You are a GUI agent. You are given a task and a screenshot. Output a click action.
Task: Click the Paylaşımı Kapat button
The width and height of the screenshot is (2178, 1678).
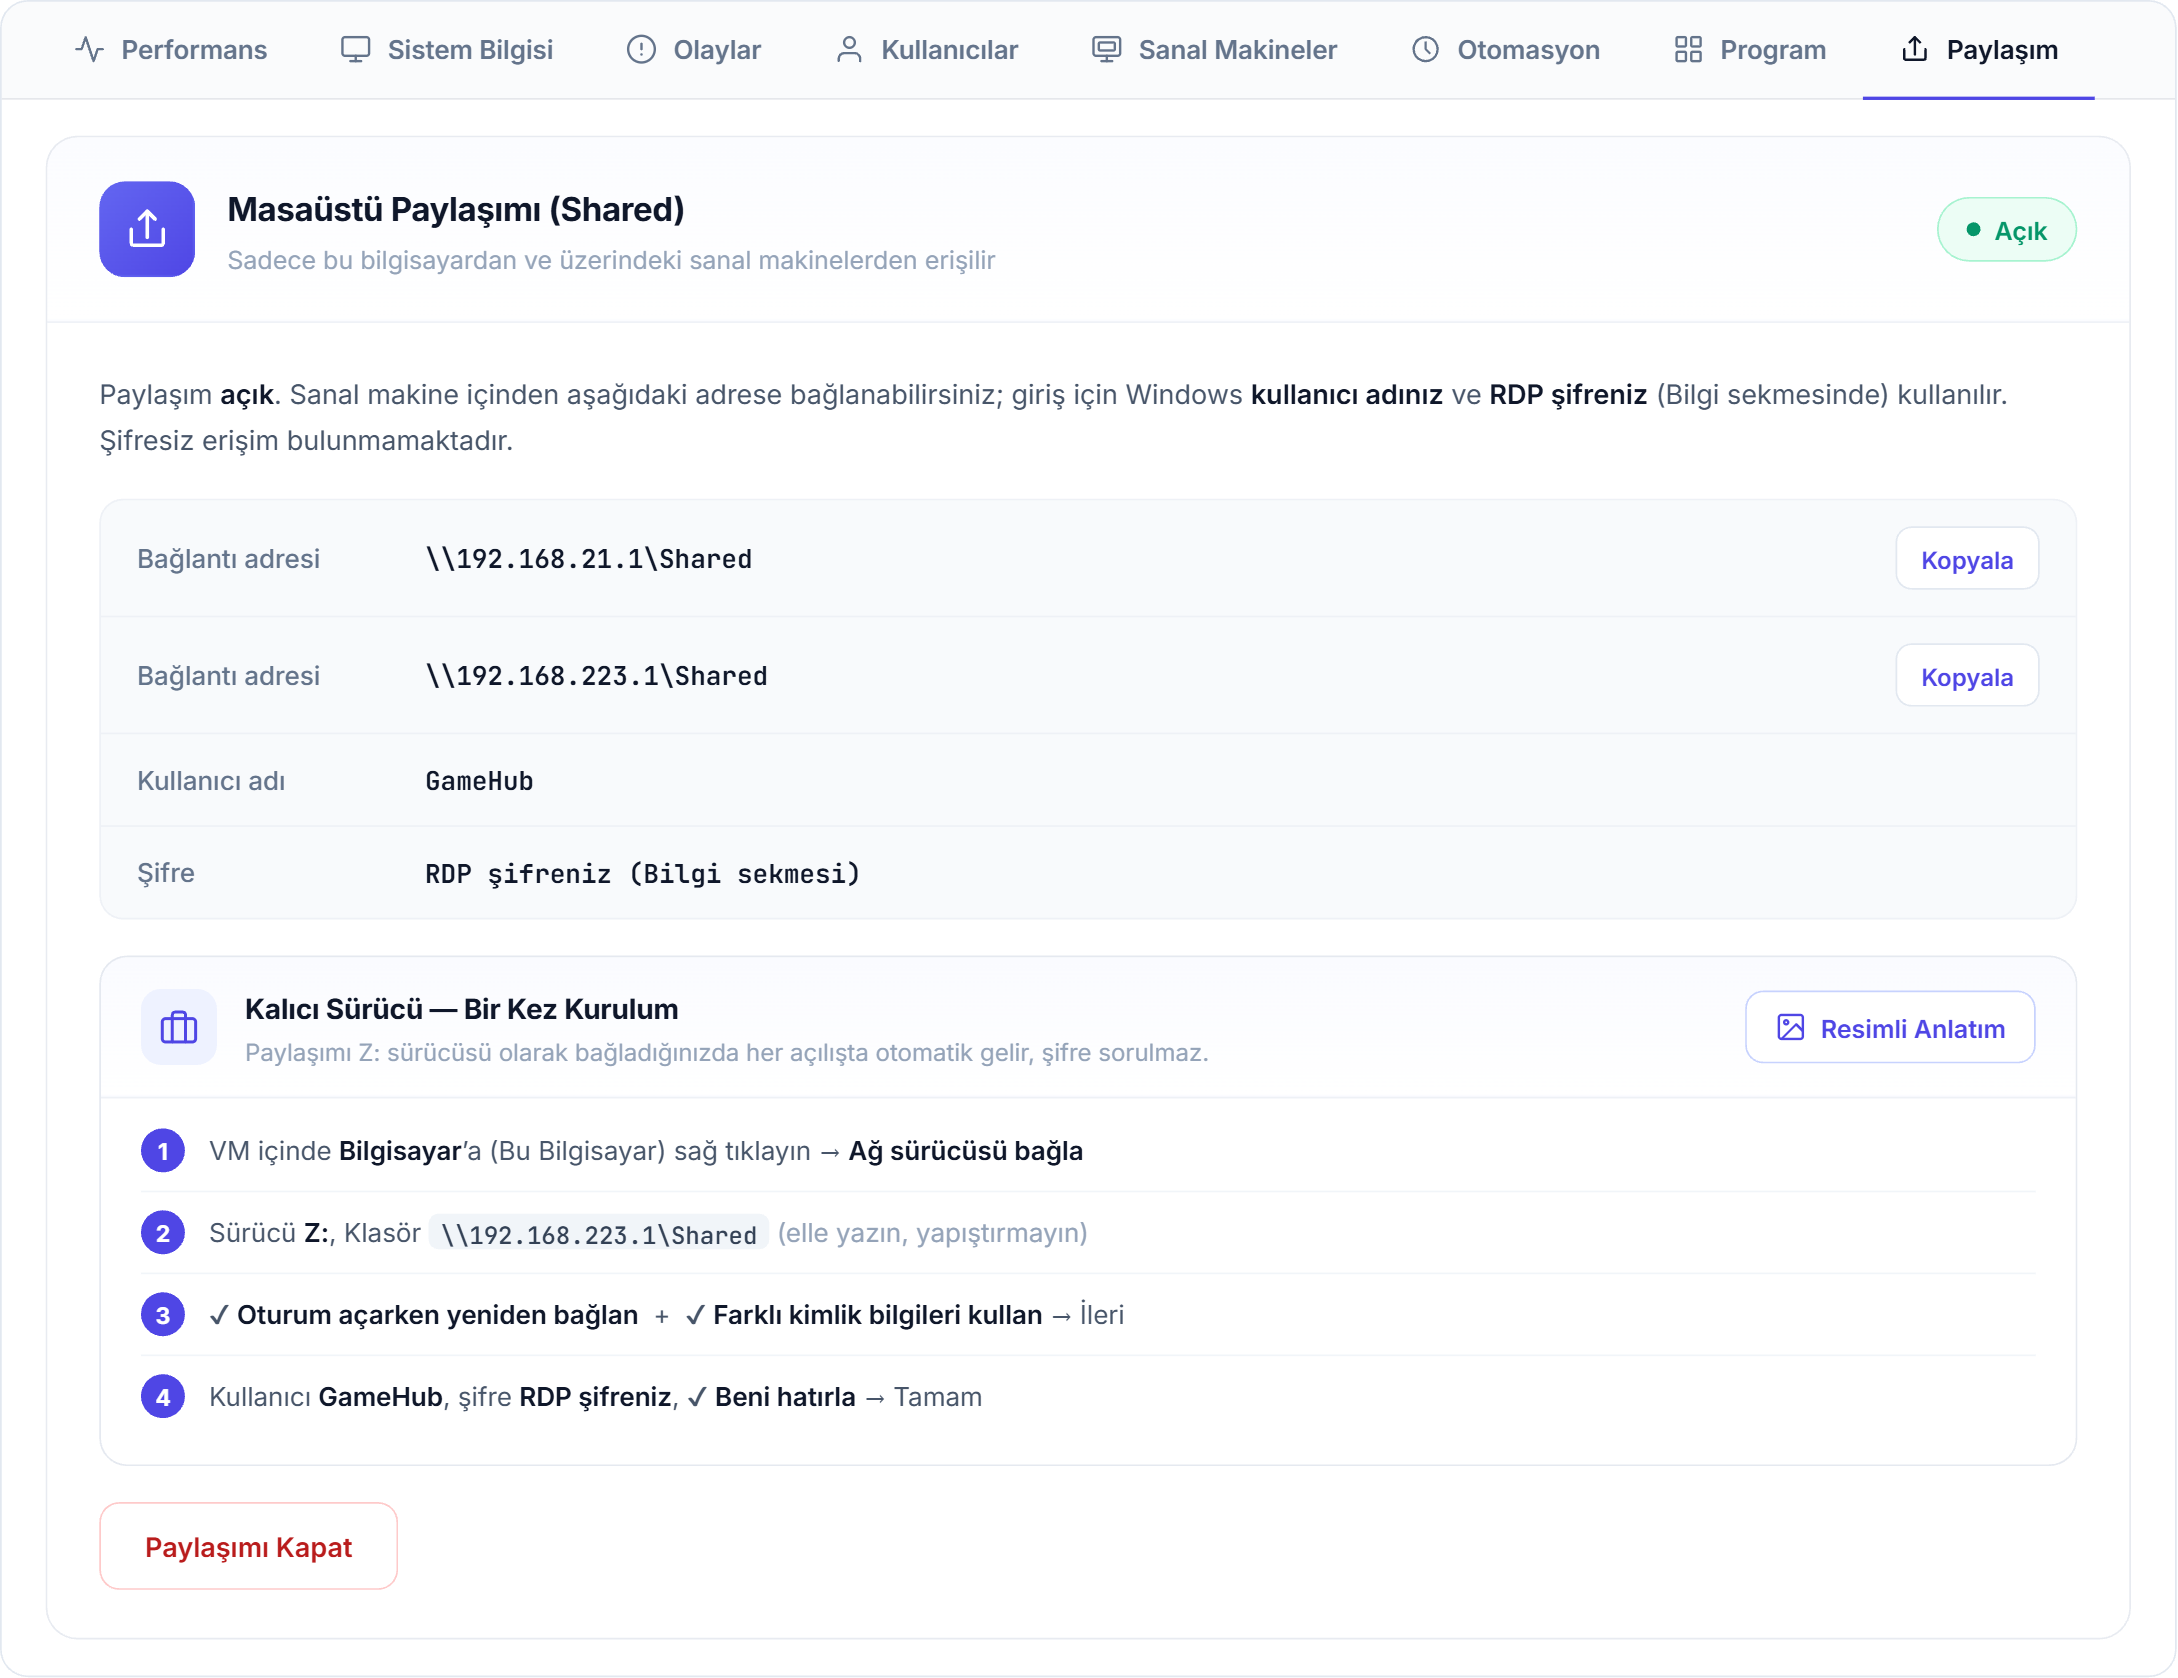point(248,1547)
